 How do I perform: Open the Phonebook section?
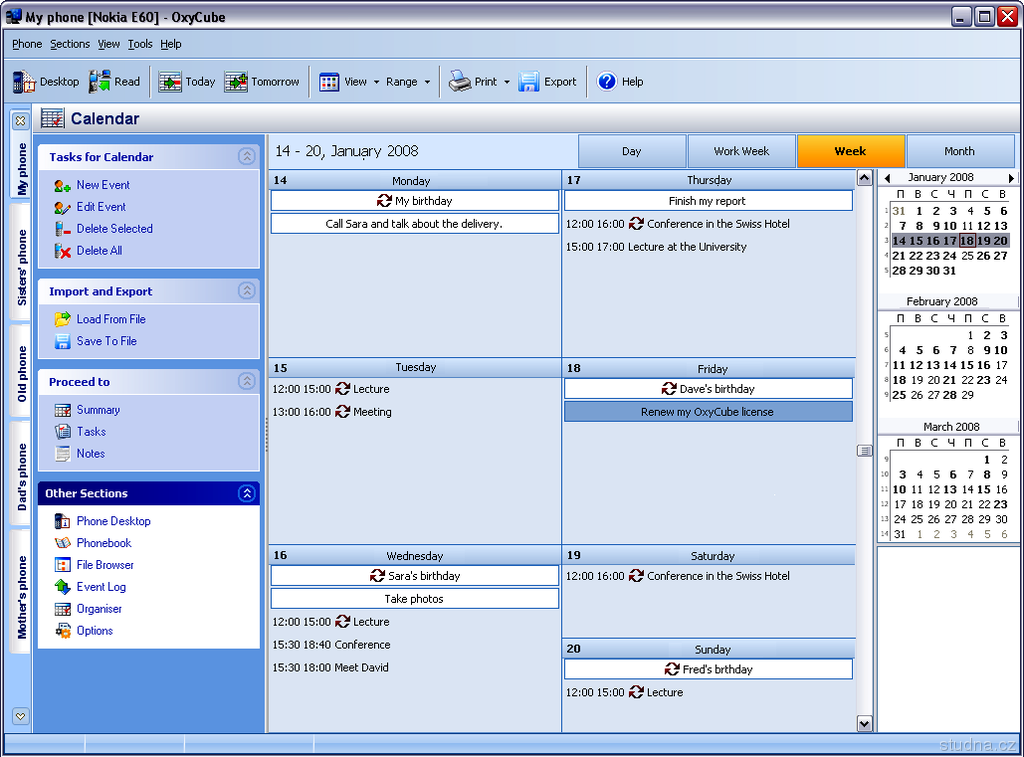click(x=104, y=543)
